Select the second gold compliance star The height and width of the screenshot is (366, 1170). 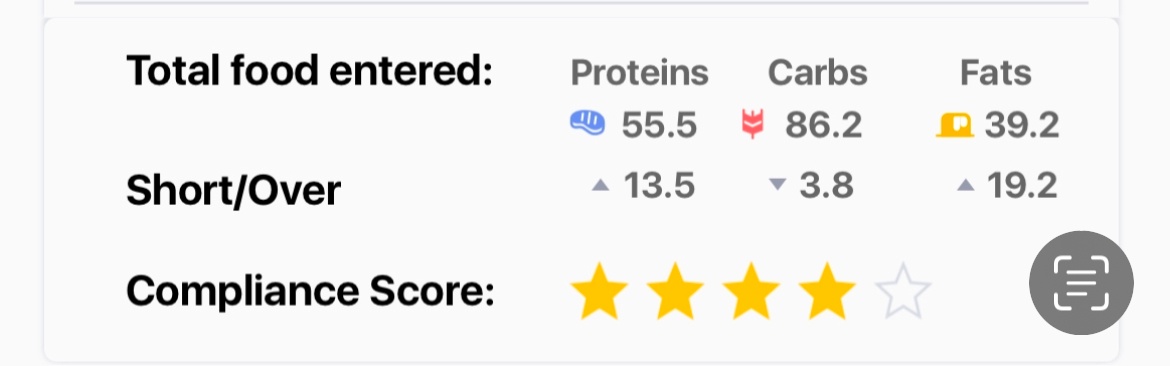pyautogui.click(x=675, y=291)
